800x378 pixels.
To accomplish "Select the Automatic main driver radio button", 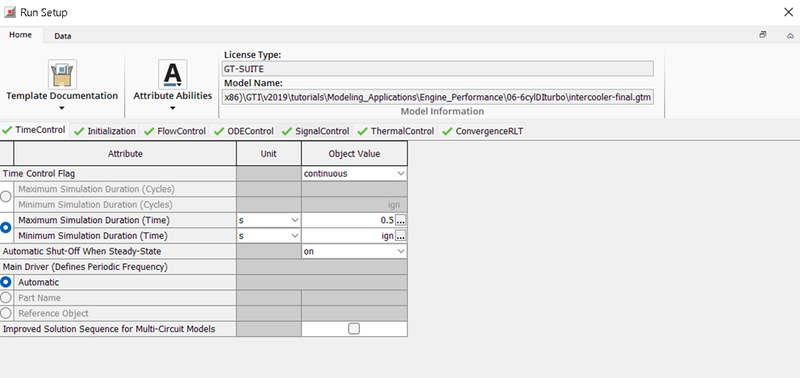I will (6, 282).
